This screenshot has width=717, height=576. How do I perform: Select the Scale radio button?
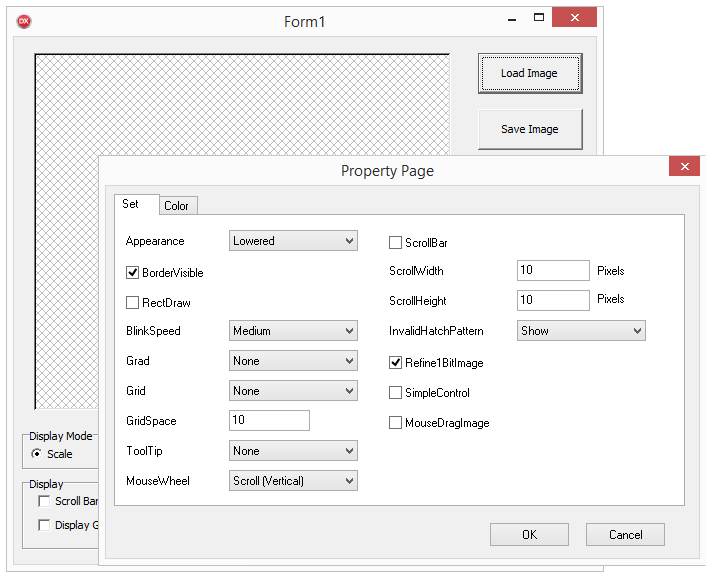coord(38,454)
